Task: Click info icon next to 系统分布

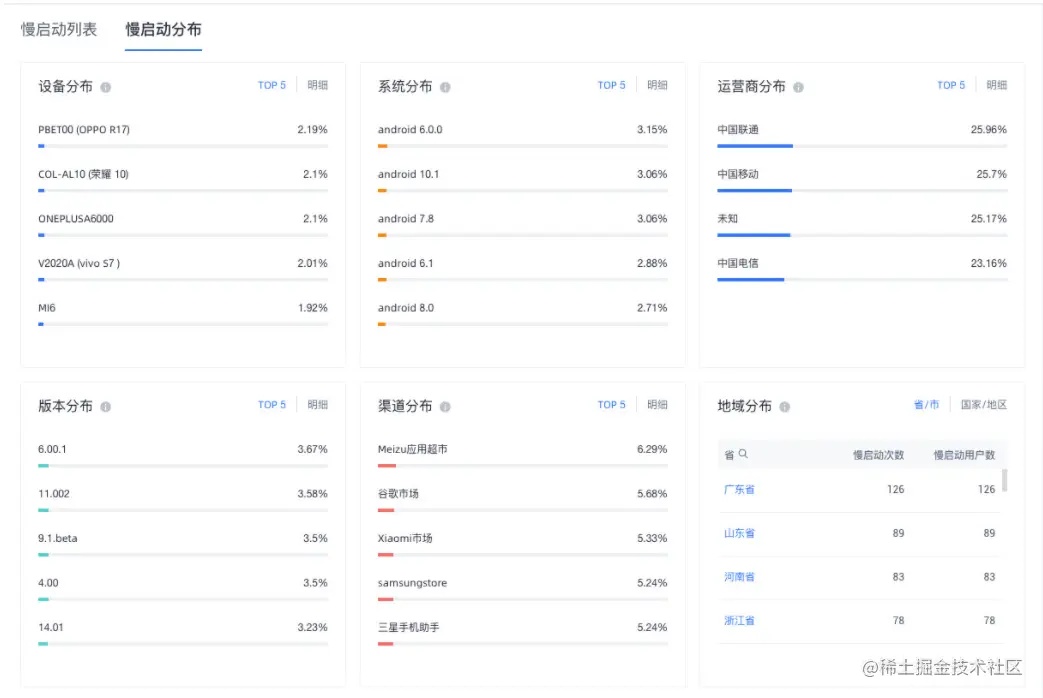Action: click(445, 87)
